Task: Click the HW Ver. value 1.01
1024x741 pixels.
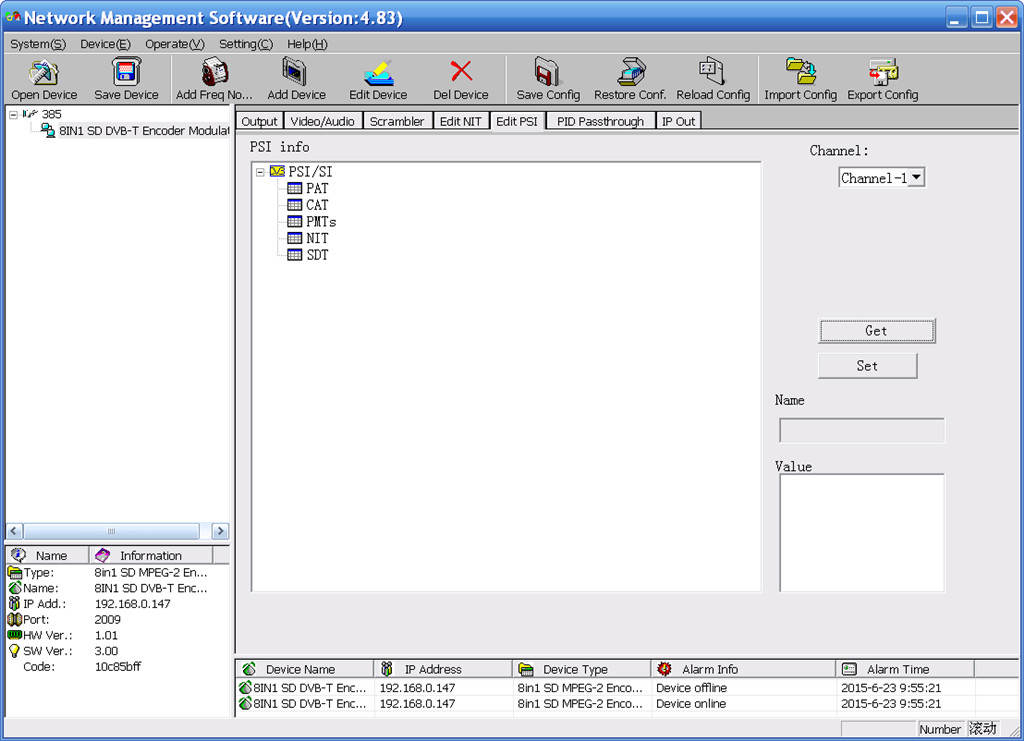Action: pyautogui.click(x=106, y=635)
